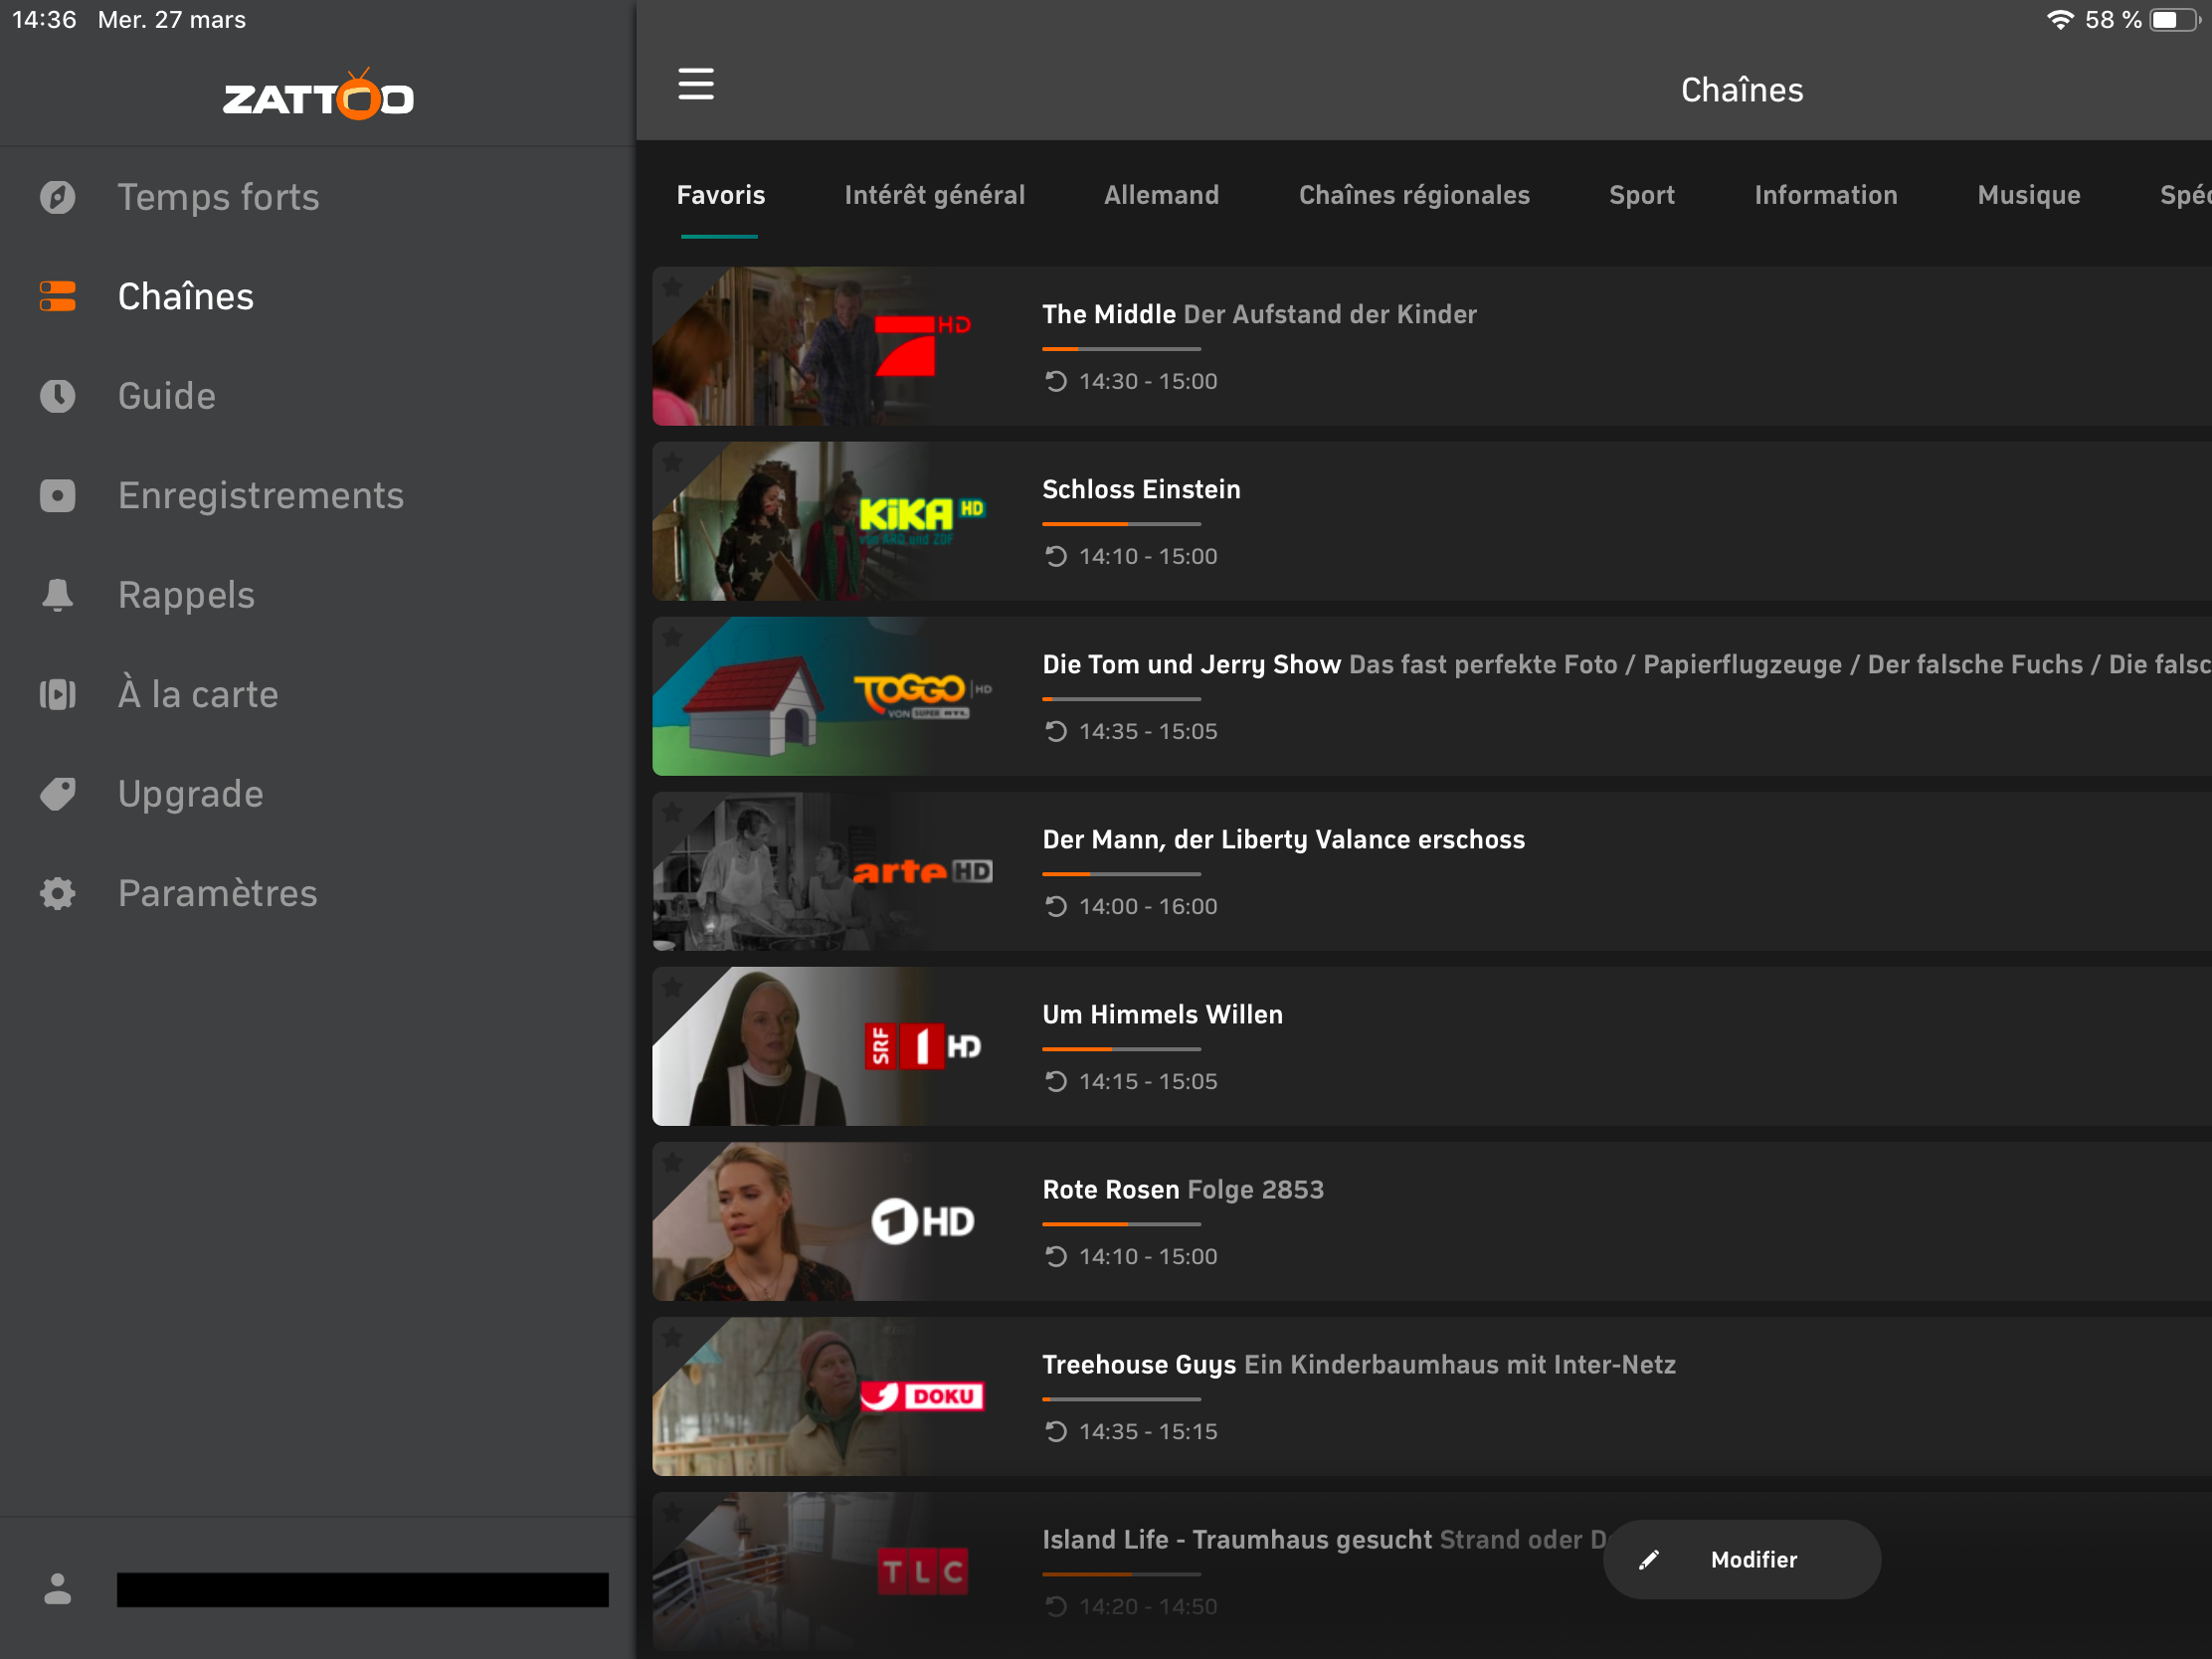Expand the Chaînes régionales category

click(1414, 193)
